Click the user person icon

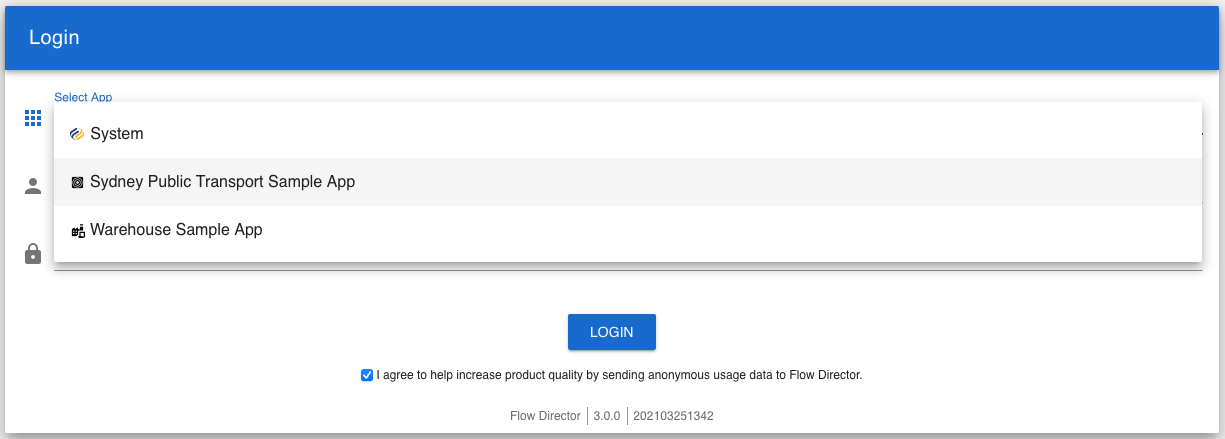point(33,186)
